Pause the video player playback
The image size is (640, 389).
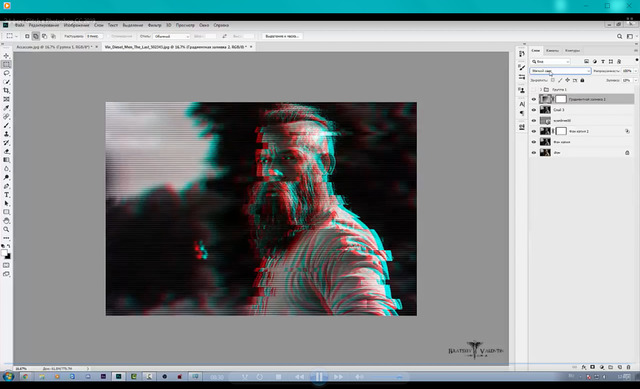(319, 376)
